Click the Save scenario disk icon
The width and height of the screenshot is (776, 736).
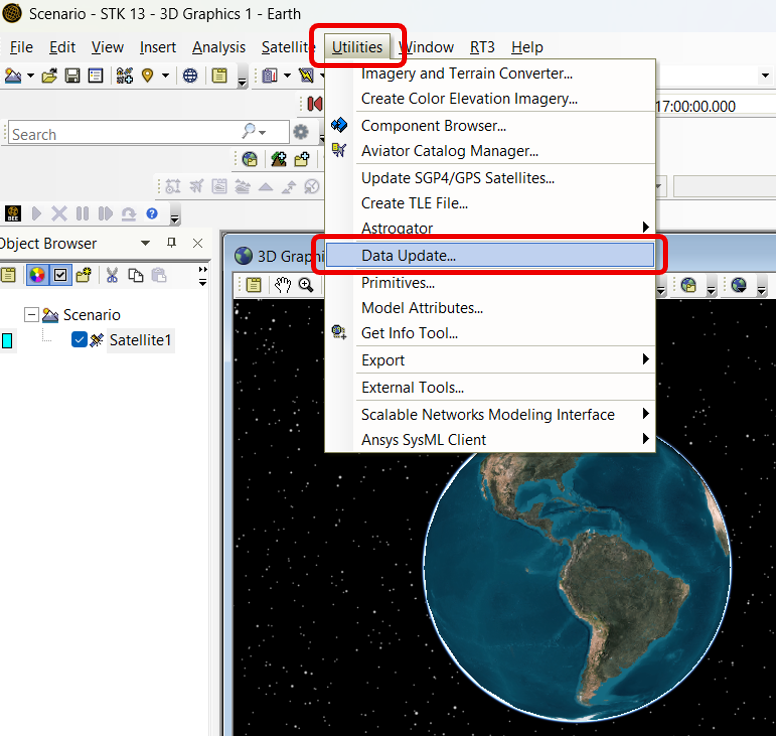(x=73, y=76)
